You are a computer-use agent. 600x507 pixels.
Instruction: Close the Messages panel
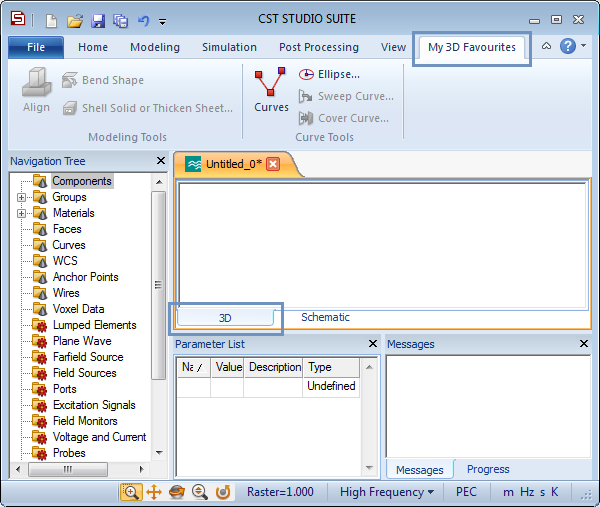(584, 344)
